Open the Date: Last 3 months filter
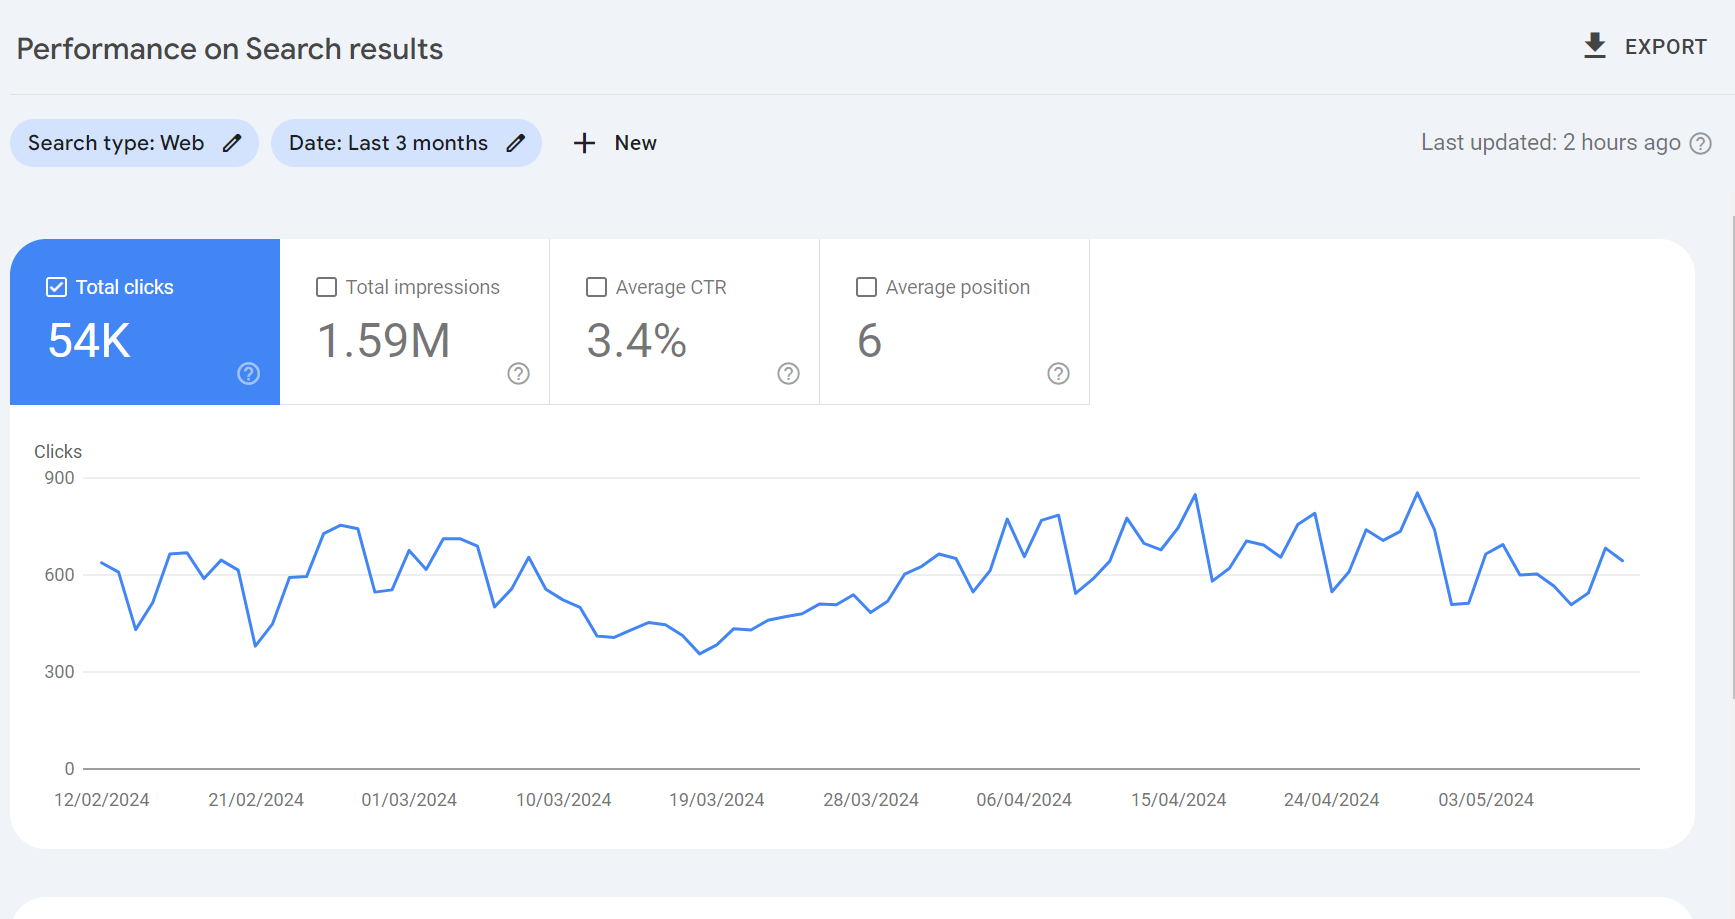This screenshot has height=919, width=1735. pyautogui.click(x=388, y=143)
